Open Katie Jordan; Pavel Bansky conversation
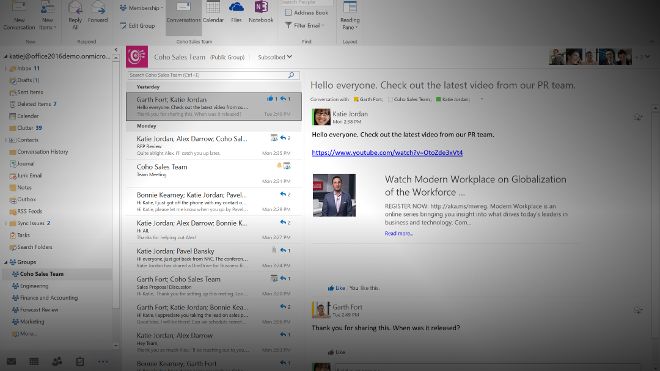Viewport: 660px width, 371px height. tap(214, 258)
